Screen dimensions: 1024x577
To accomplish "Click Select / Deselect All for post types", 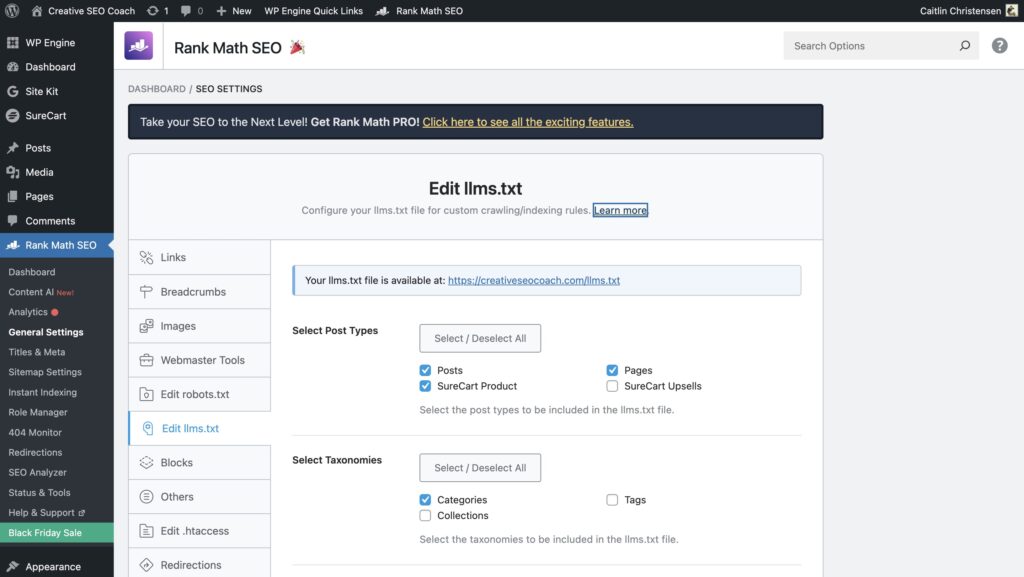I will (x=480, y=338).
